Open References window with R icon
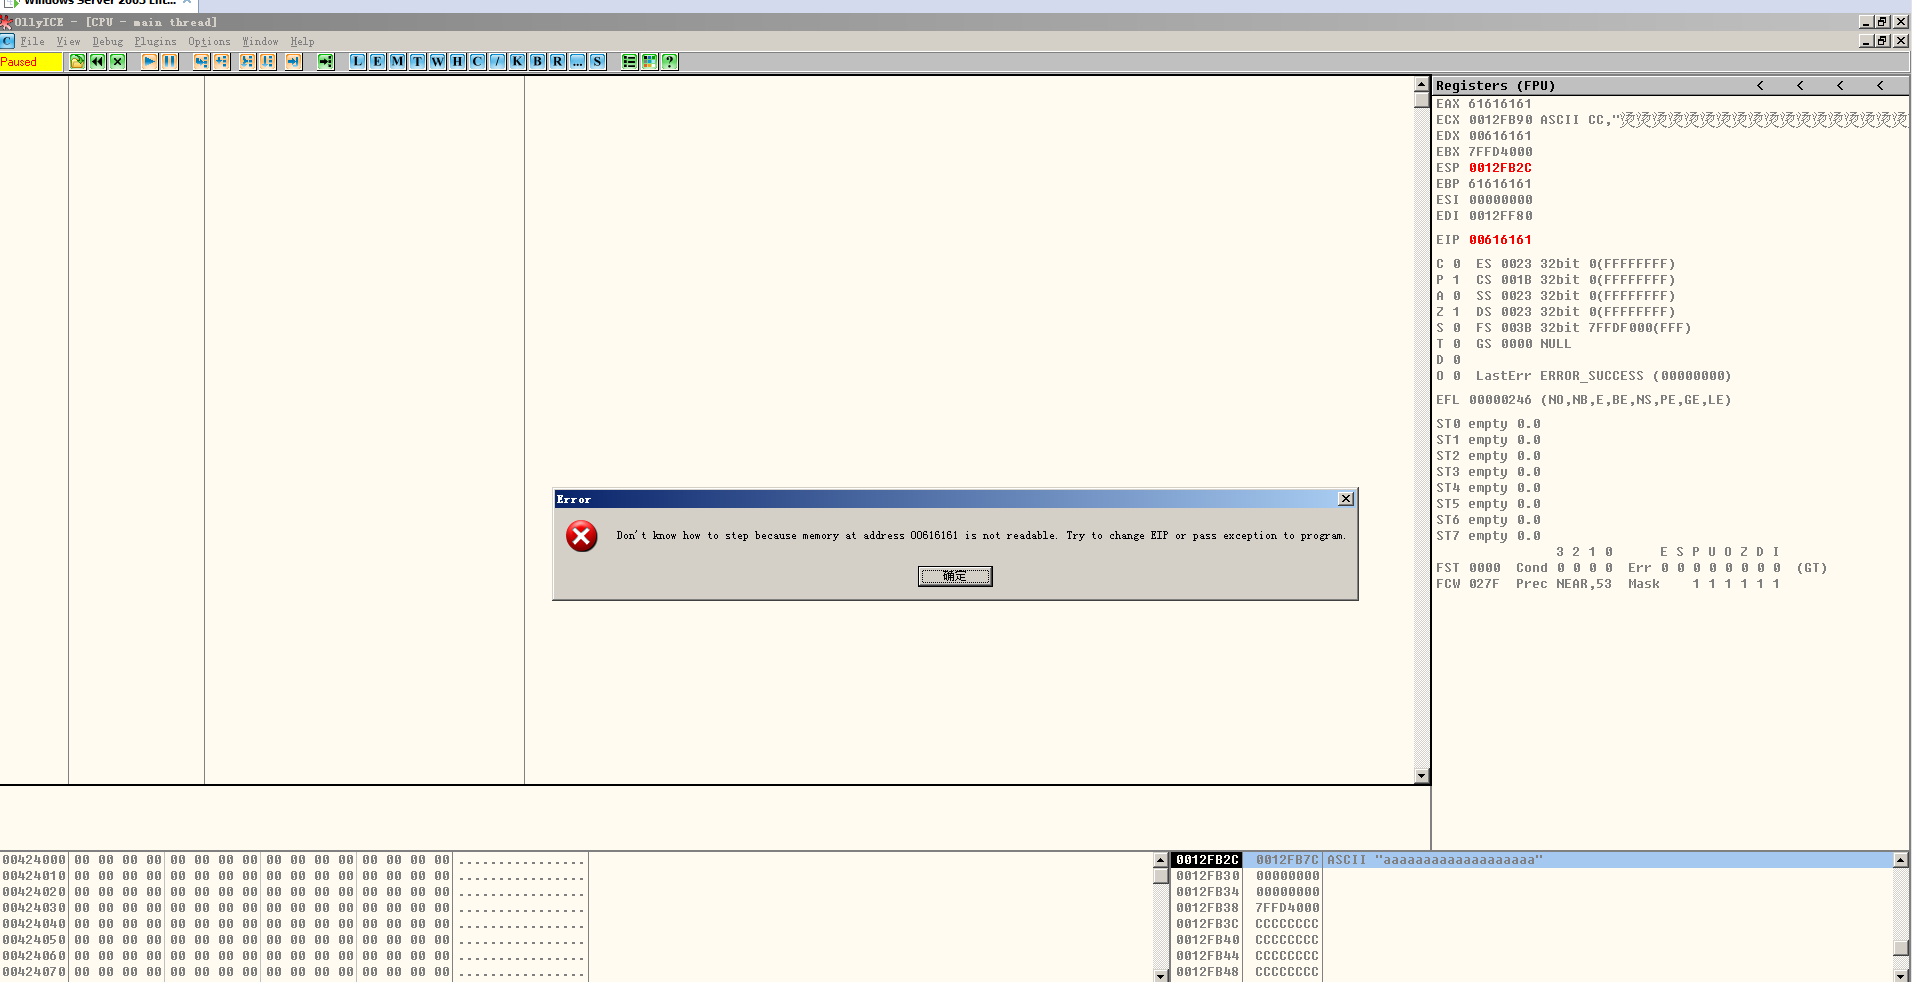1913x982 pixels. [557, 62]
